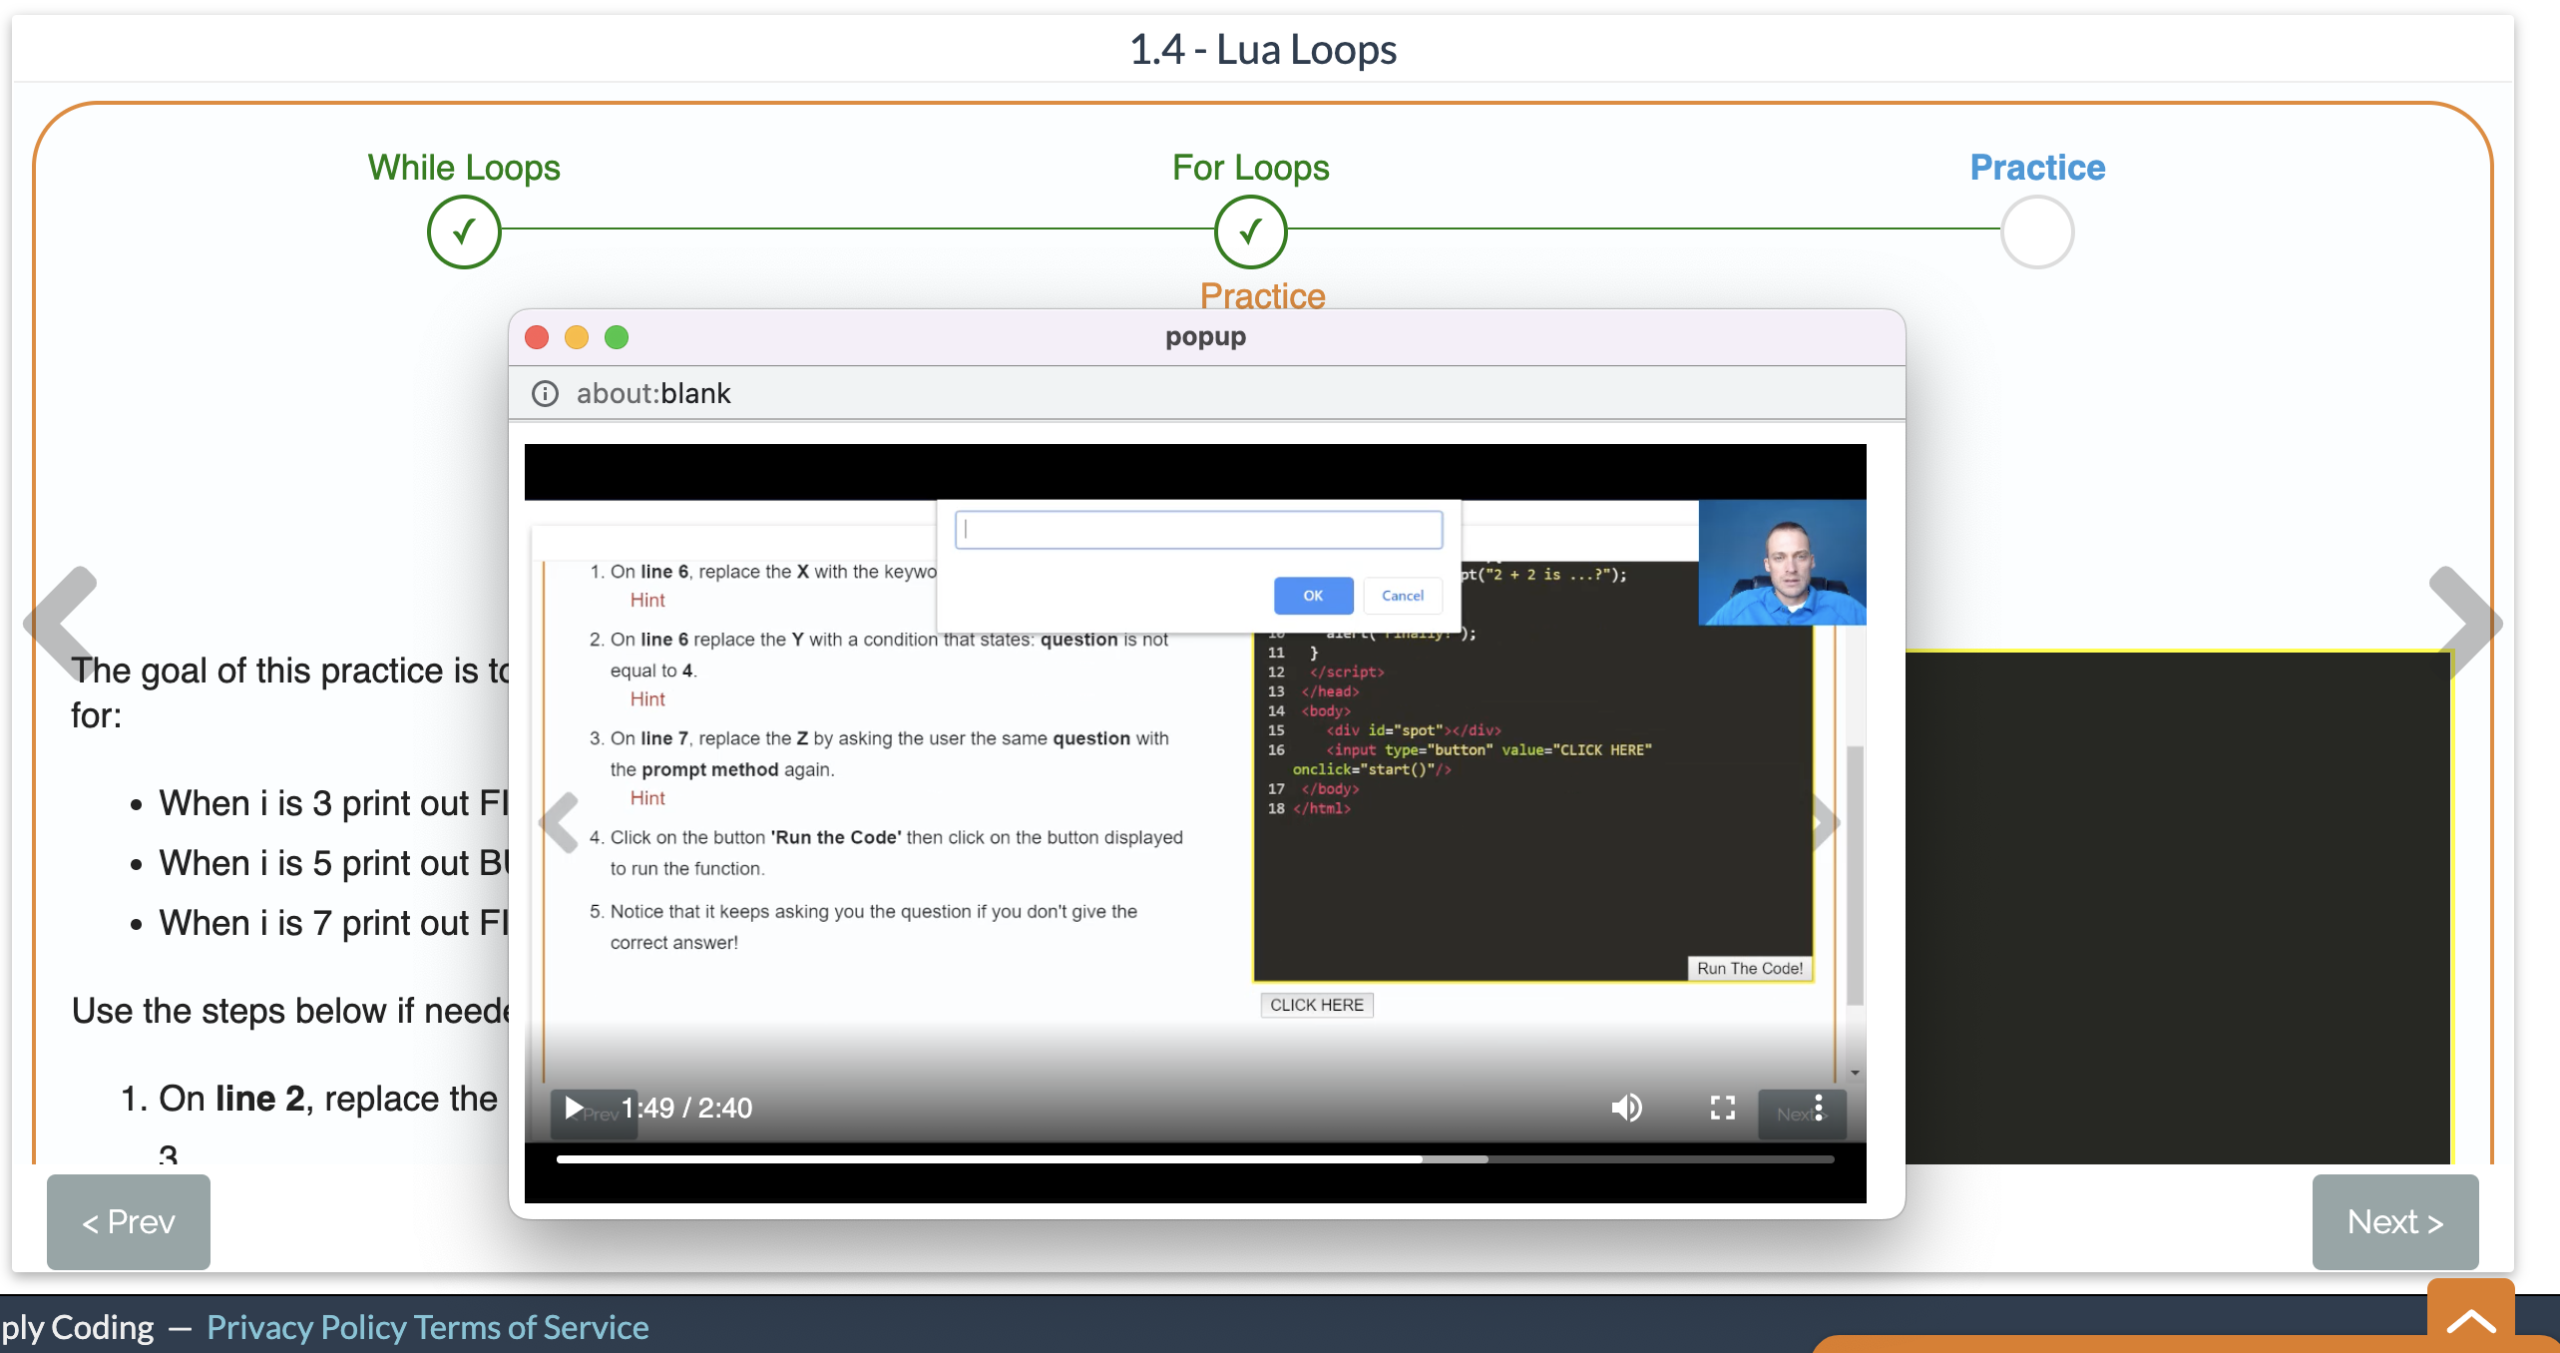The image size is (2560, 1353).
Task: Go to the For Loops step circle
Action: click(1250, 232)
